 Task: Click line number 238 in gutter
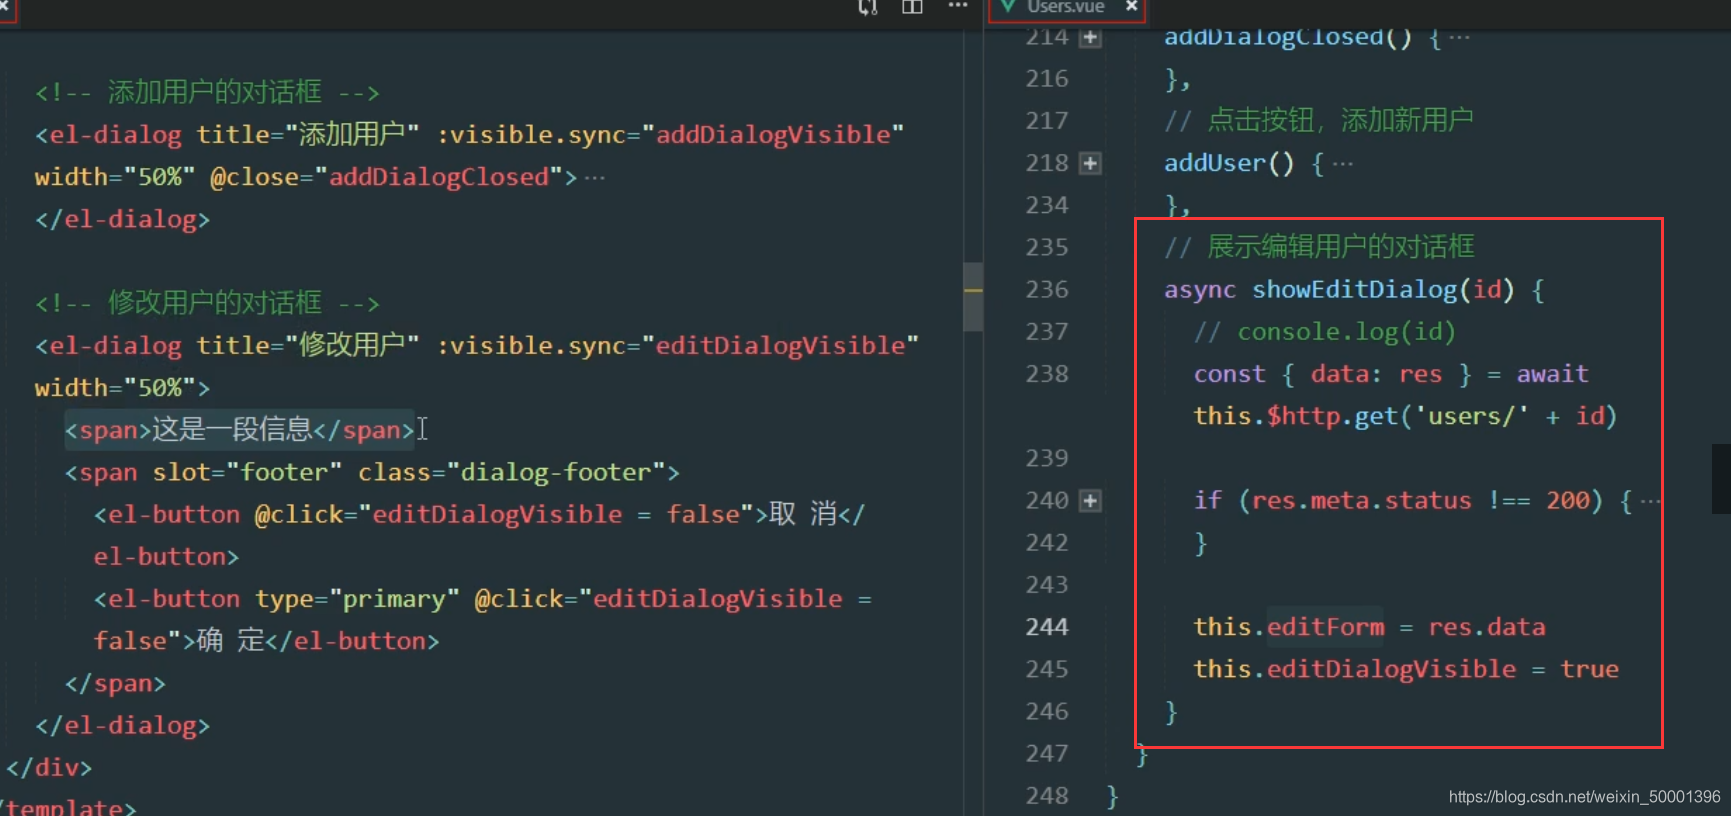pyautogui.click(x=1047, y=374)
